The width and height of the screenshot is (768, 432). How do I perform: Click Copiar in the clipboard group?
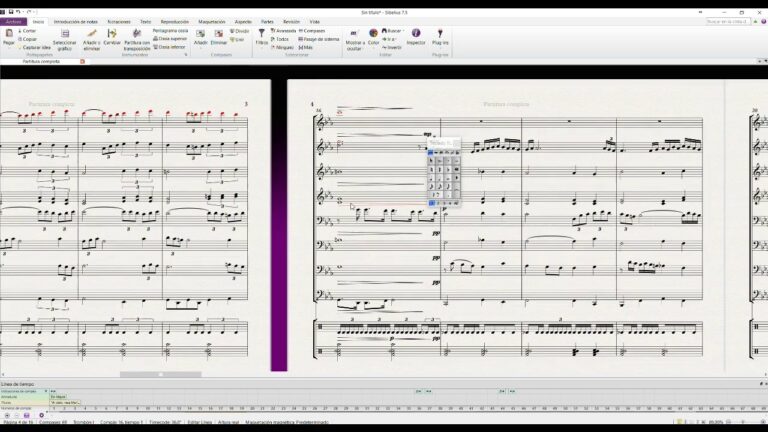coord(27,39)
